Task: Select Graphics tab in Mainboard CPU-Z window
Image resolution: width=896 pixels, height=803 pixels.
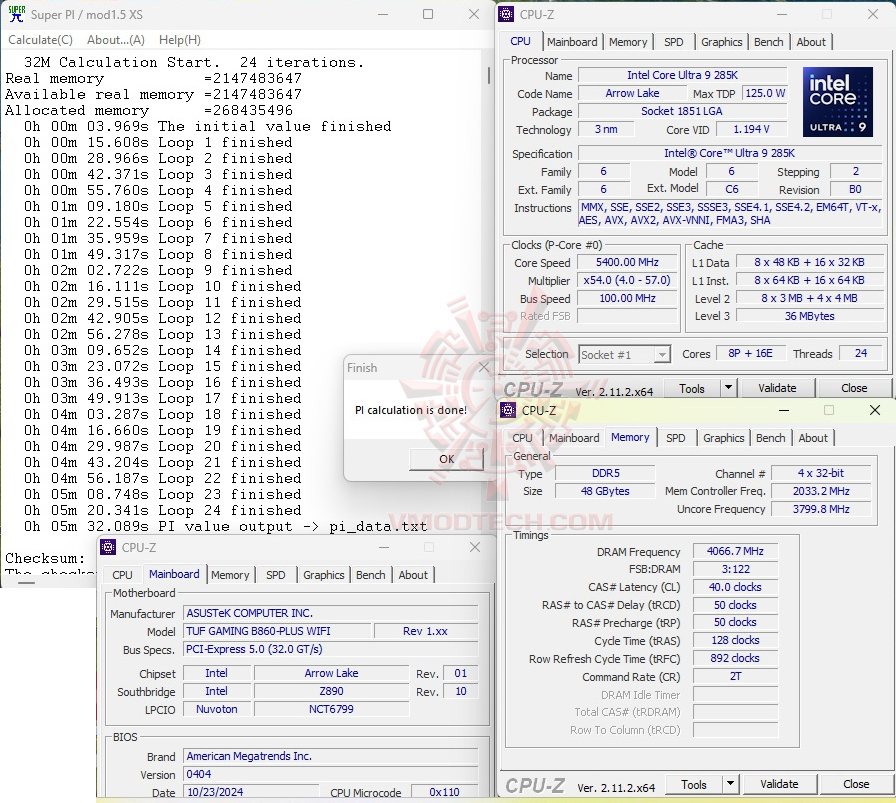Action: [x=323, y=575]
